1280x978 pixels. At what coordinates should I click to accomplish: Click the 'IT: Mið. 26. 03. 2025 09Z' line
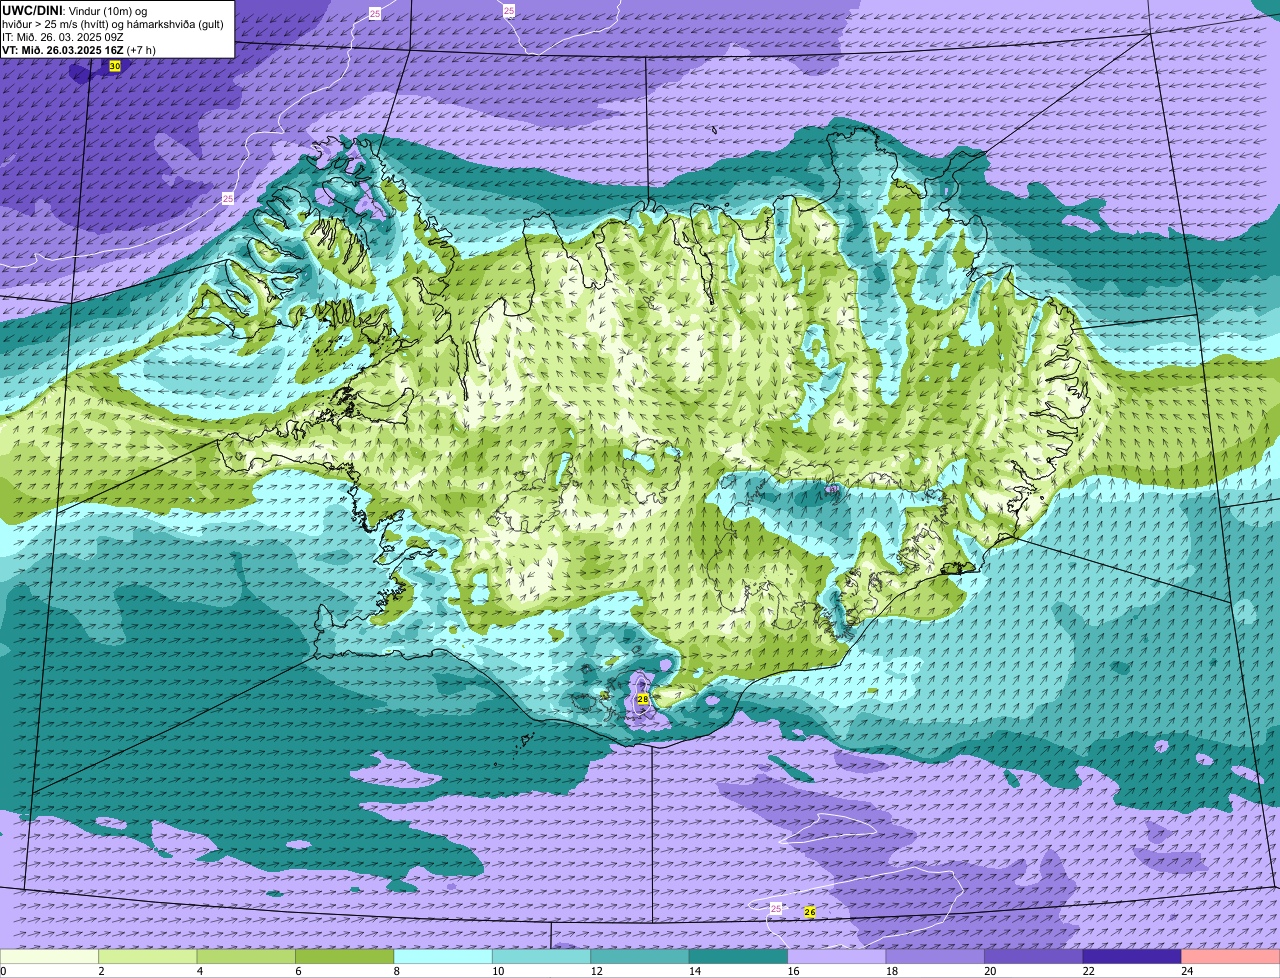(x=64, y=36)
